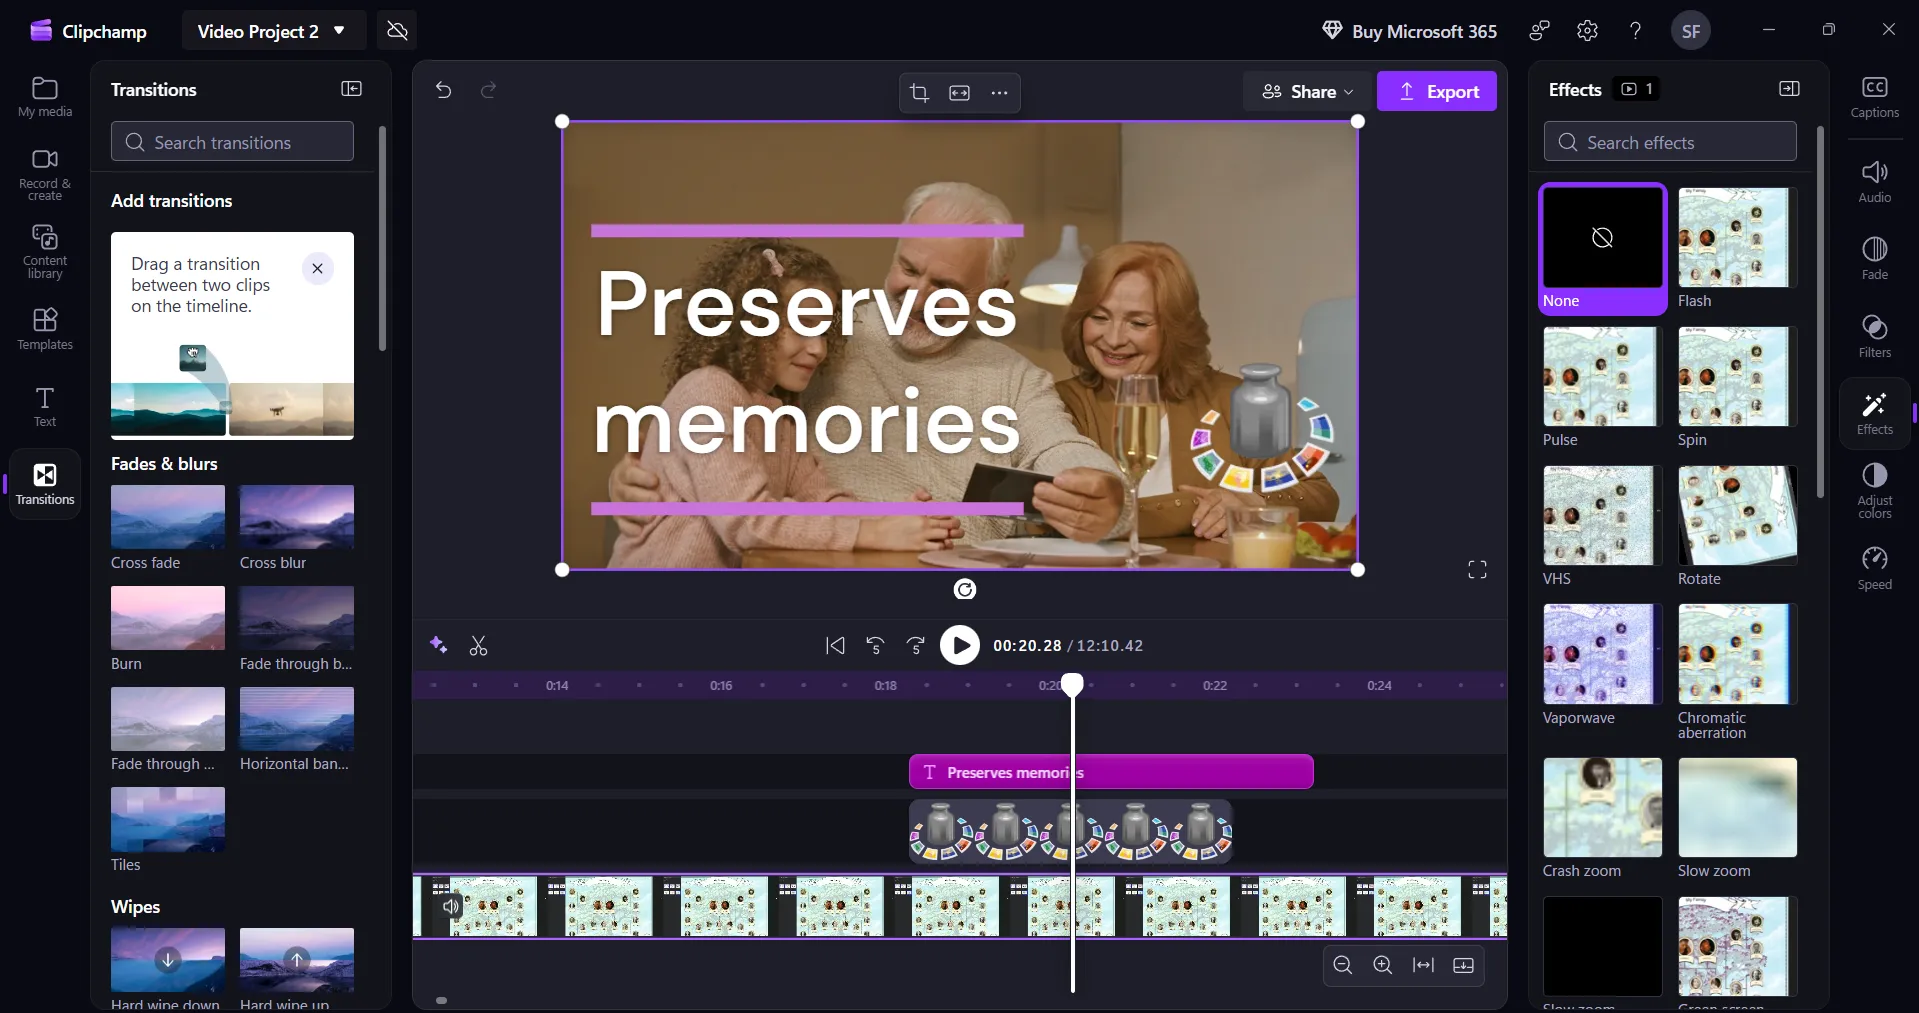Click the timeline playhead marker
The height and width of the screenshot is (1013, 1919).
pyautogui.click(x=1072, y=684)
